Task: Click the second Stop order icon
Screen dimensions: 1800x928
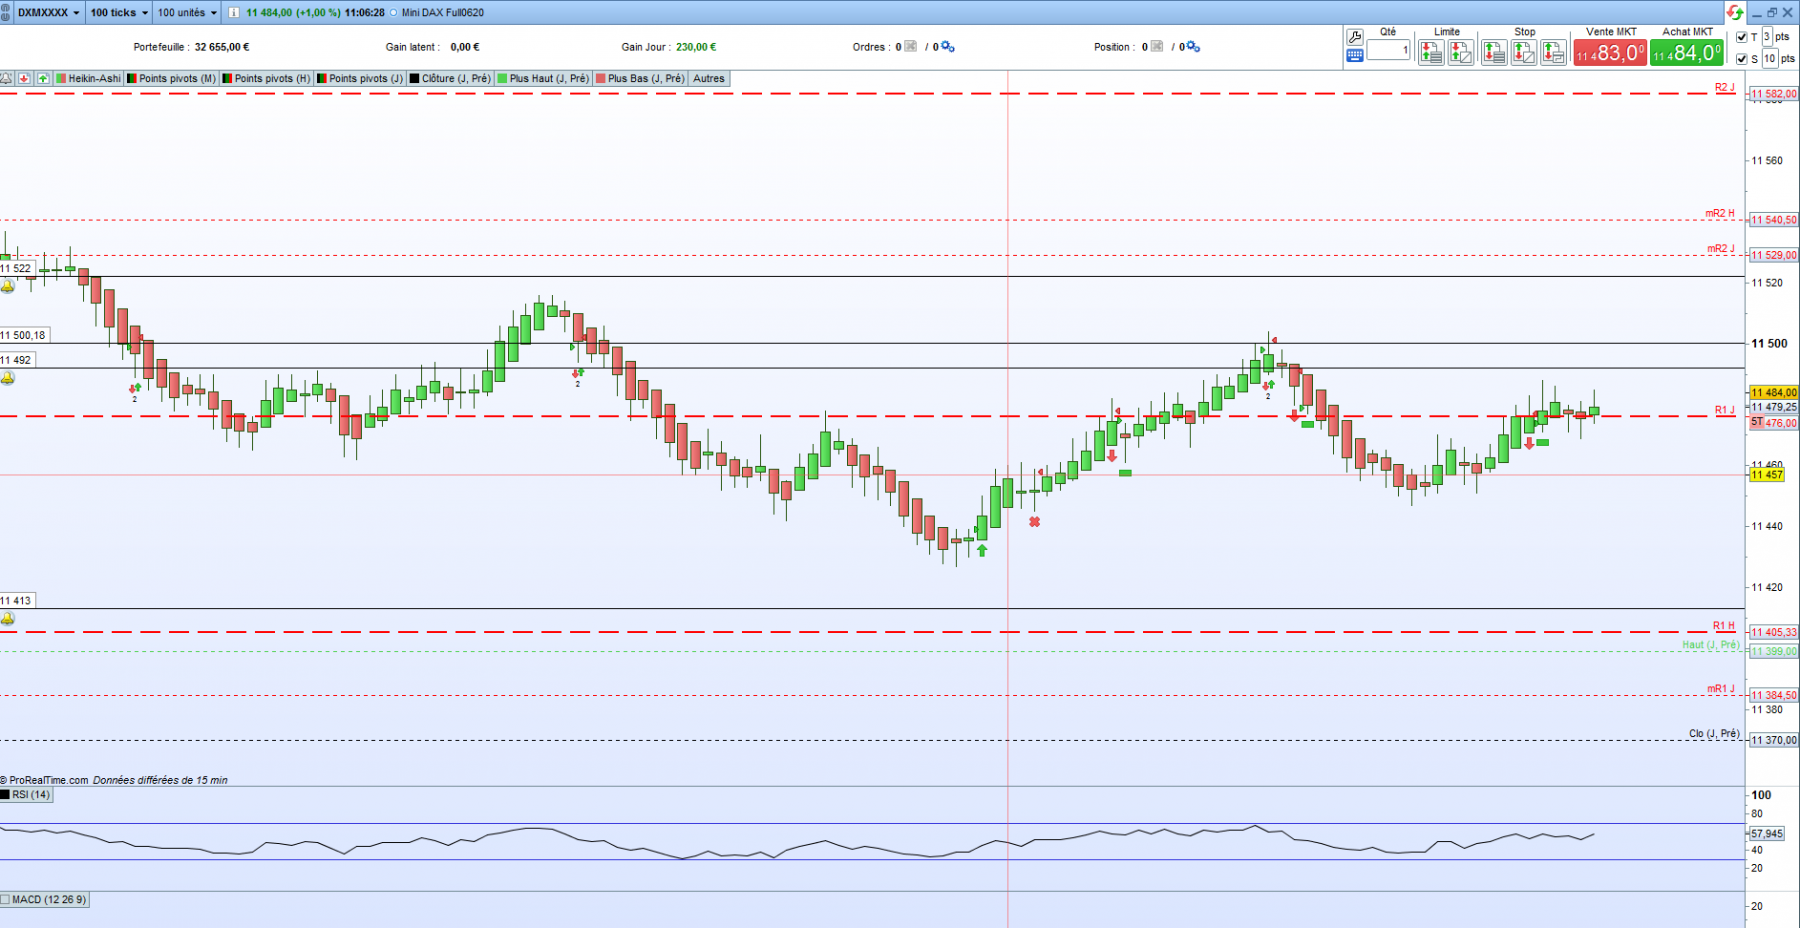Action: tap(1524, 52)
